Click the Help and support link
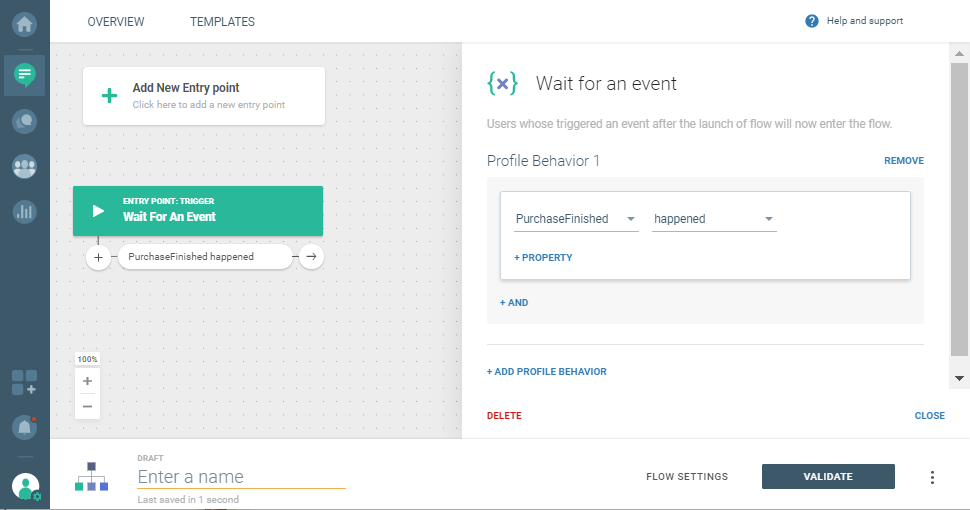The width and height of the screenshot is (970, 510). (854, 21)
